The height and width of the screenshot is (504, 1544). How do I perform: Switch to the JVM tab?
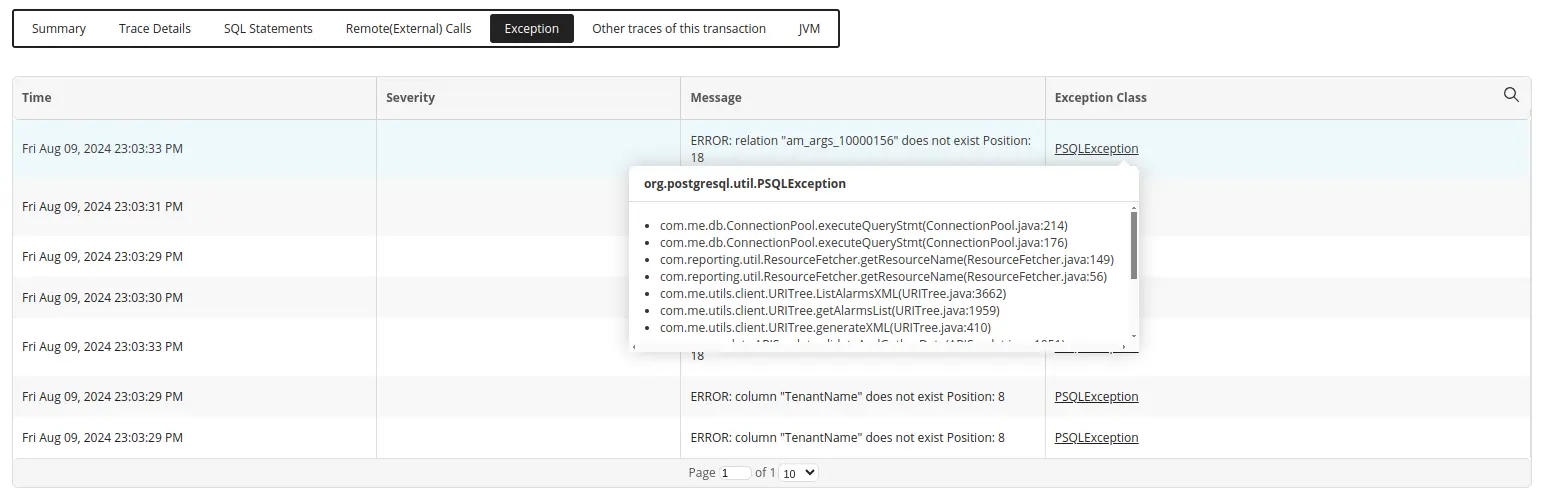pos(809,29)
